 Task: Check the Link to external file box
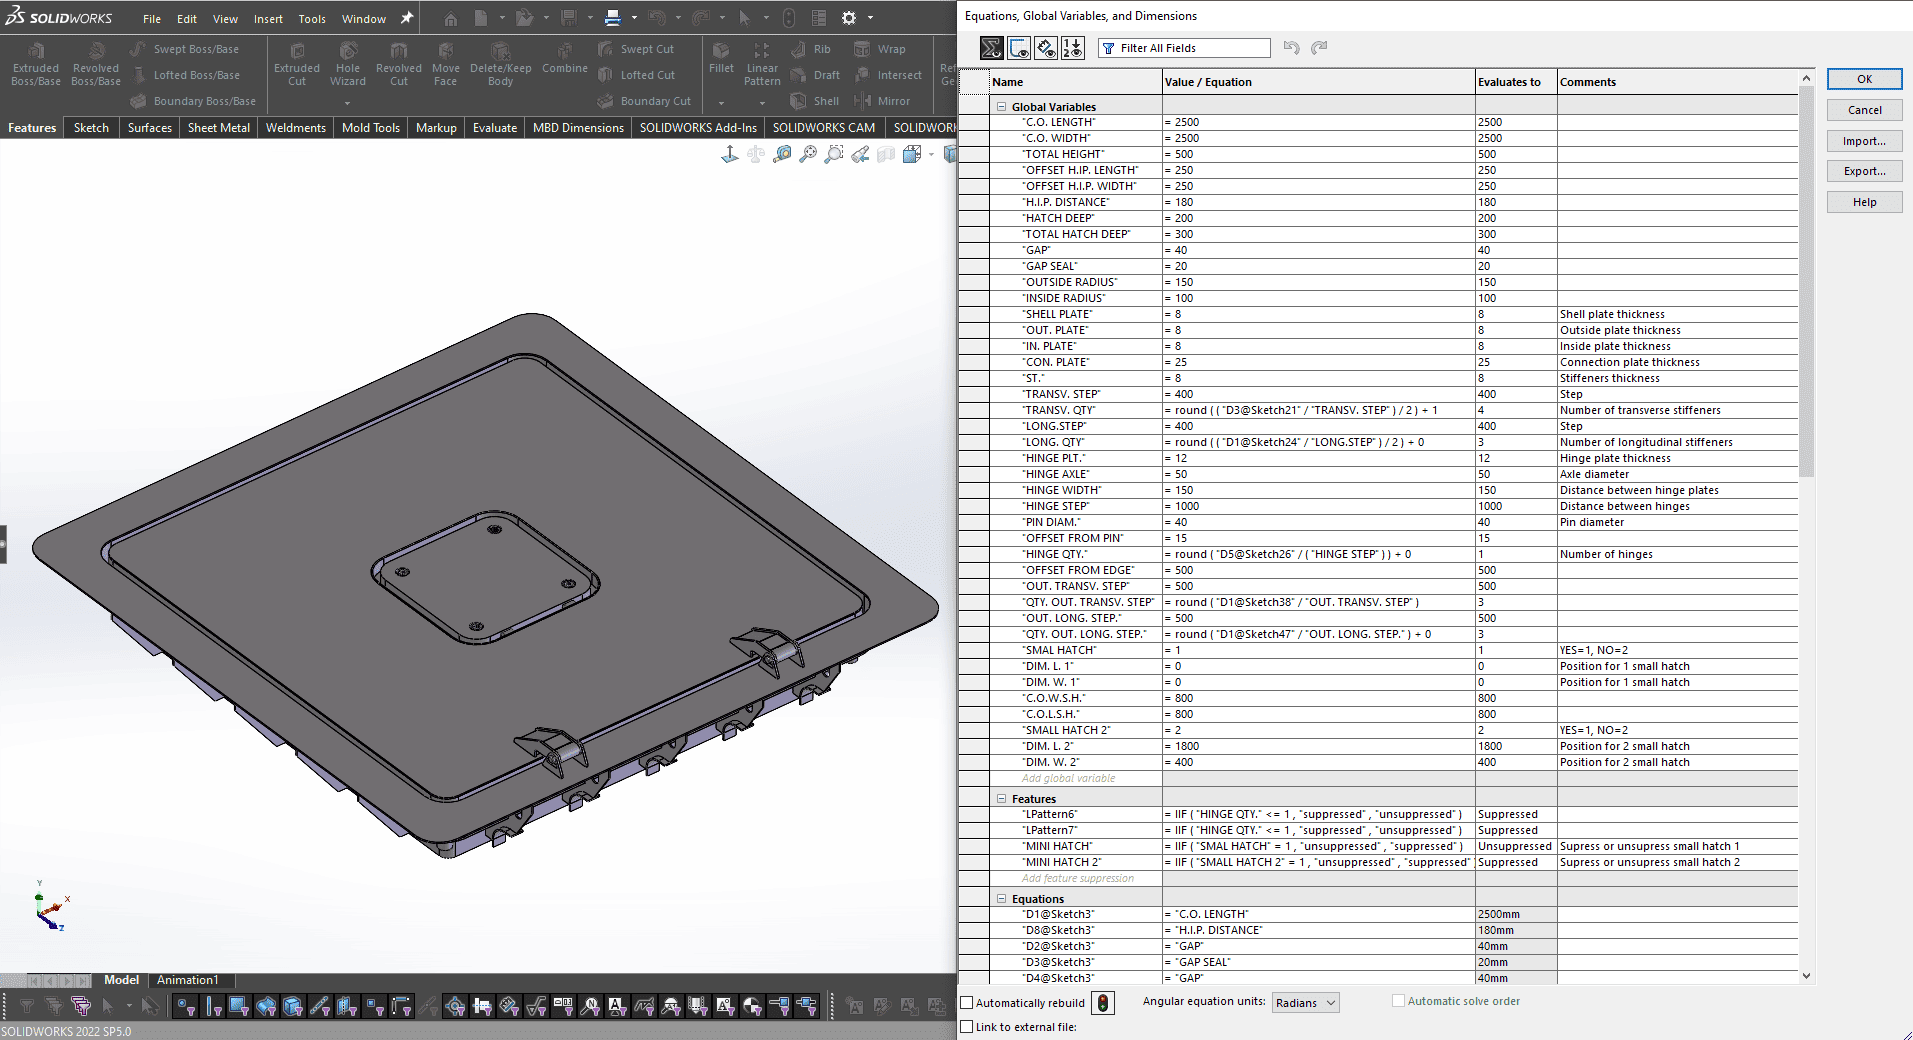(x=967, y=1027)
